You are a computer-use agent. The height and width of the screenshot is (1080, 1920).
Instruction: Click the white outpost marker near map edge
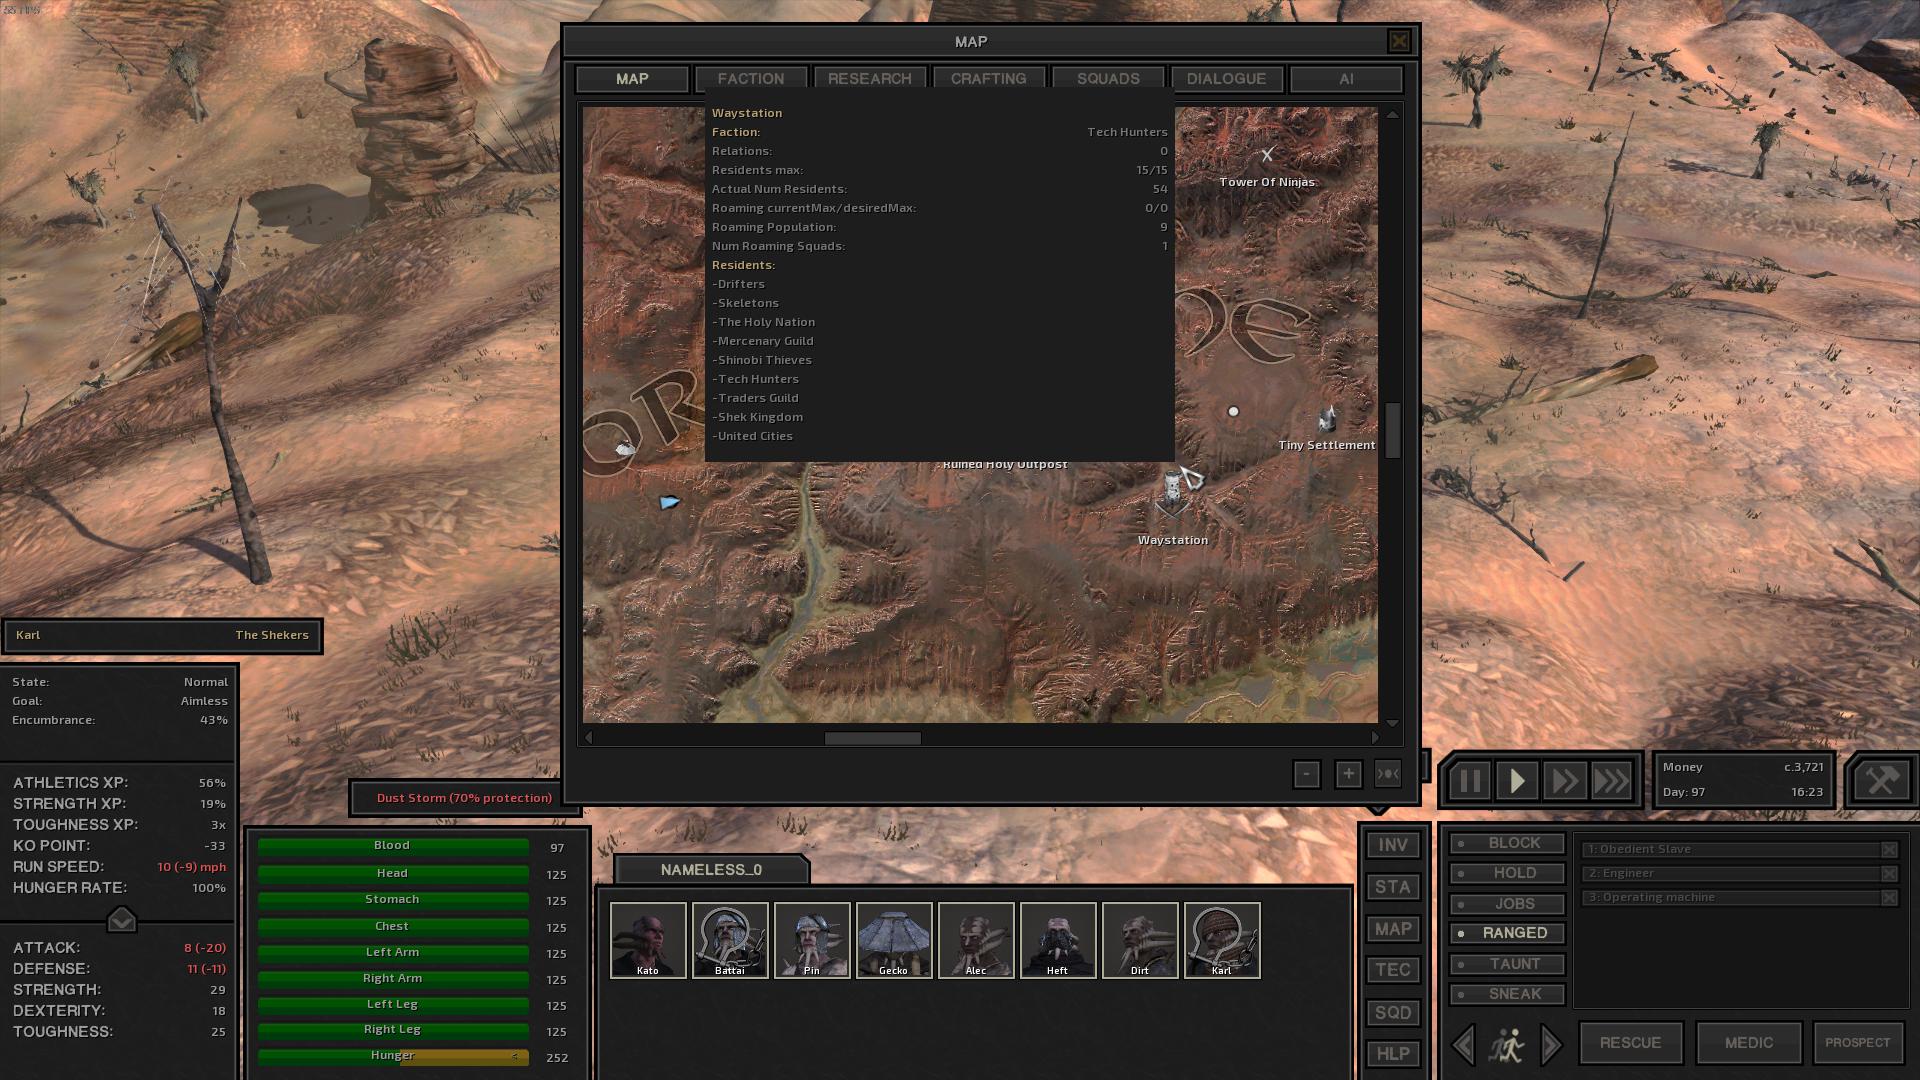[625, 449]
